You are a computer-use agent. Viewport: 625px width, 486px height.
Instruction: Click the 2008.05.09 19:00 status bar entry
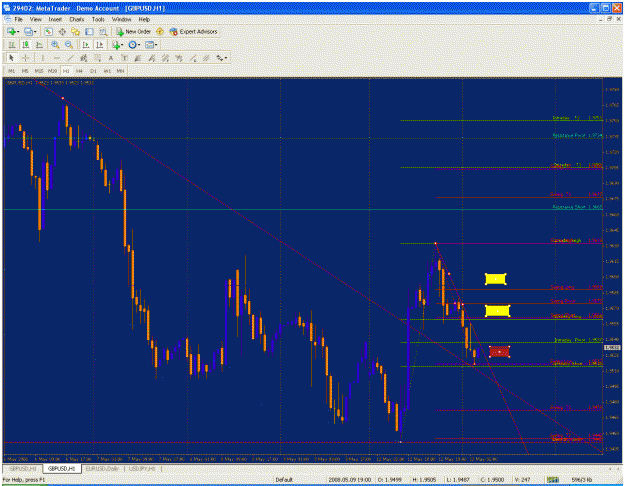pos(350,480)
